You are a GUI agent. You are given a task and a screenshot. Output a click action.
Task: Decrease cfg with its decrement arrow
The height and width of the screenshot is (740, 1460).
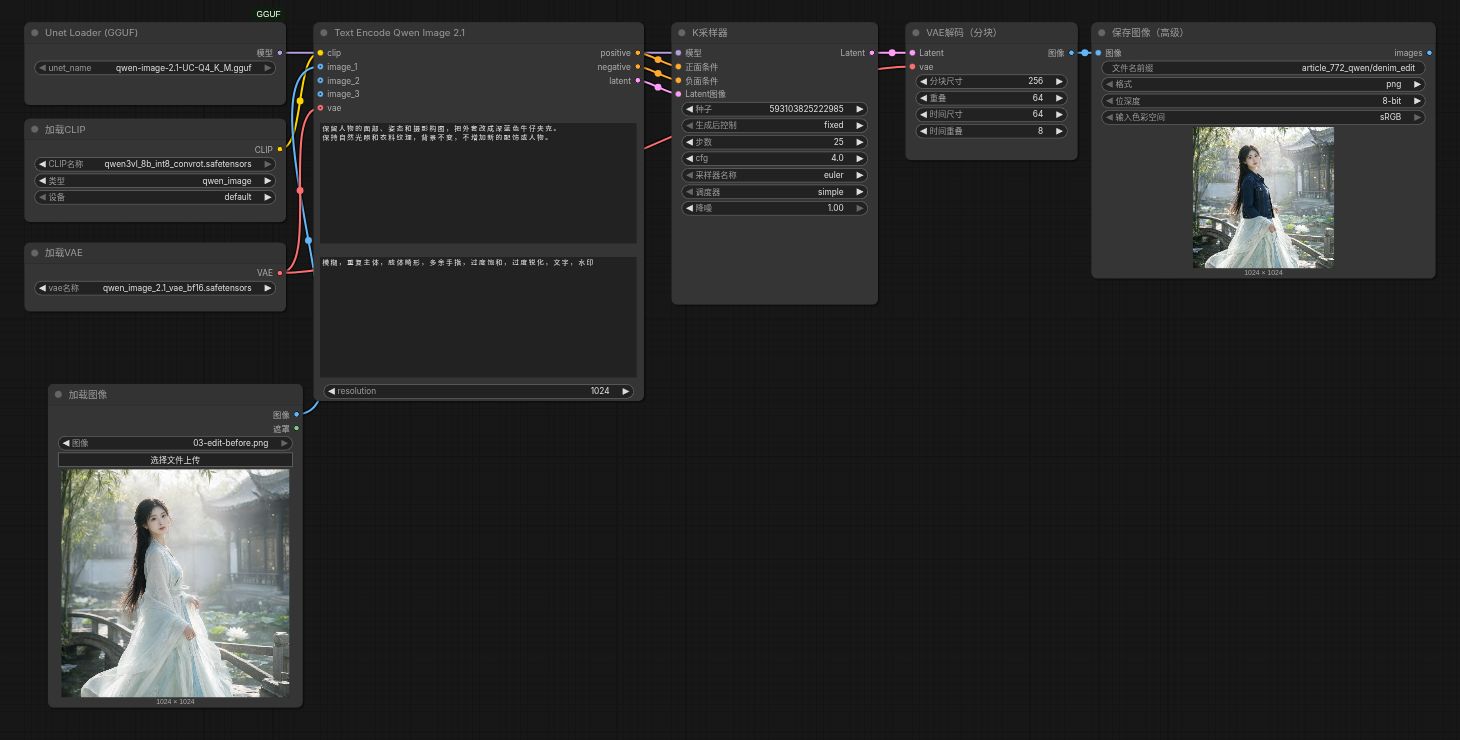click(x=690, y=158)
